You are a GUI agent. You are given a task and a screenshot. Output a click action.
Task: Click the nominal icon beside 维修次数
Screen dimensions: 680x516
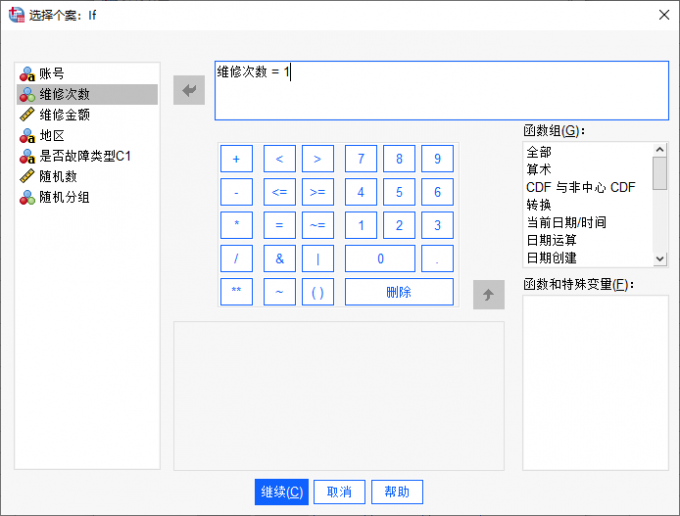[x=27, y=94]
